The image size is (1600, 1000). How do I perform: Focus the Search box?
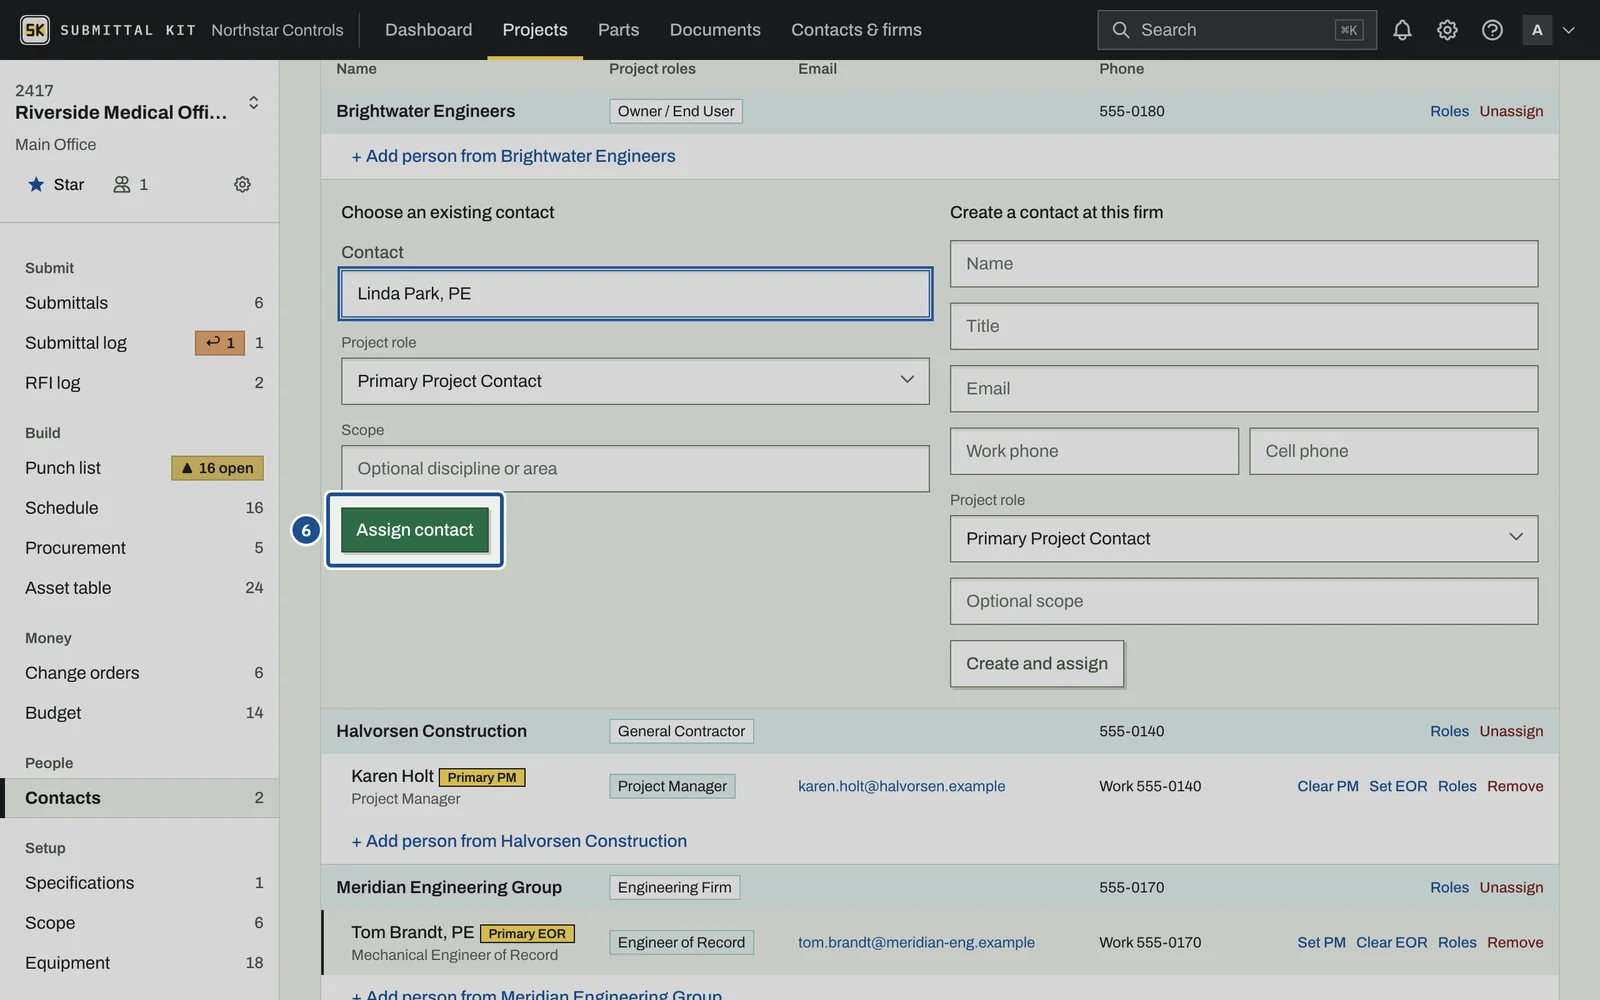[x=1237, y=30]
